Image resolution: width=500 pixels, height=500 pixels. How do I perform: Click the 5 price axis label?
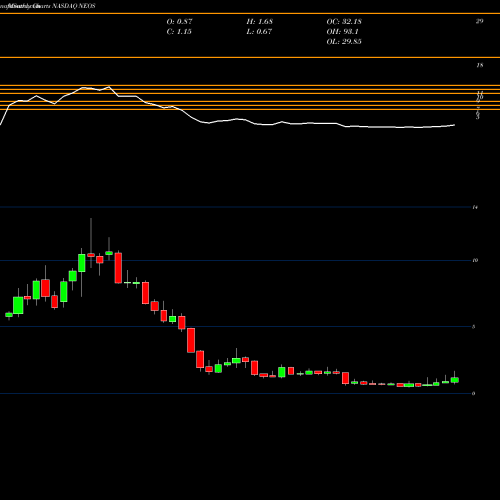(x=474, y=327)
